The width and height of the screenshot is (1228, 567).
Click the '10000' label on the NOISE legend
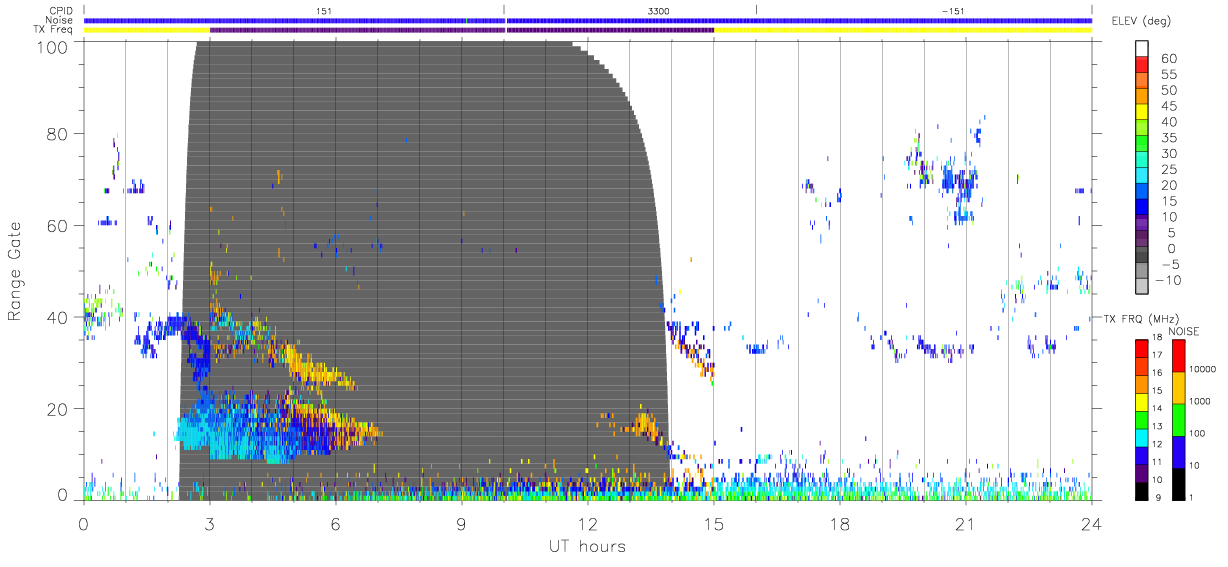click(1205, 371)
